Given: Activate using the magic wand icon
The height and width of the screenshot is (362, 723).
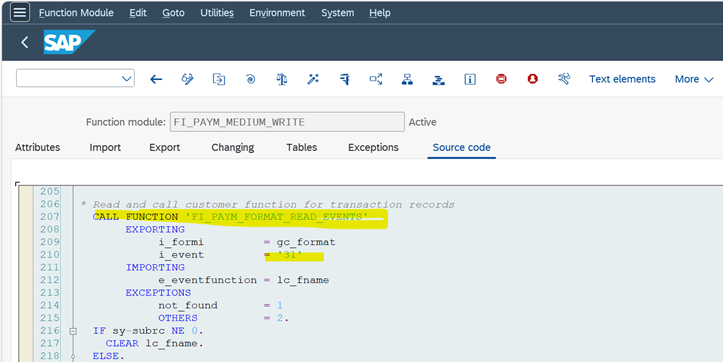Looking at the screenshot, I should (x=313, y=79).
